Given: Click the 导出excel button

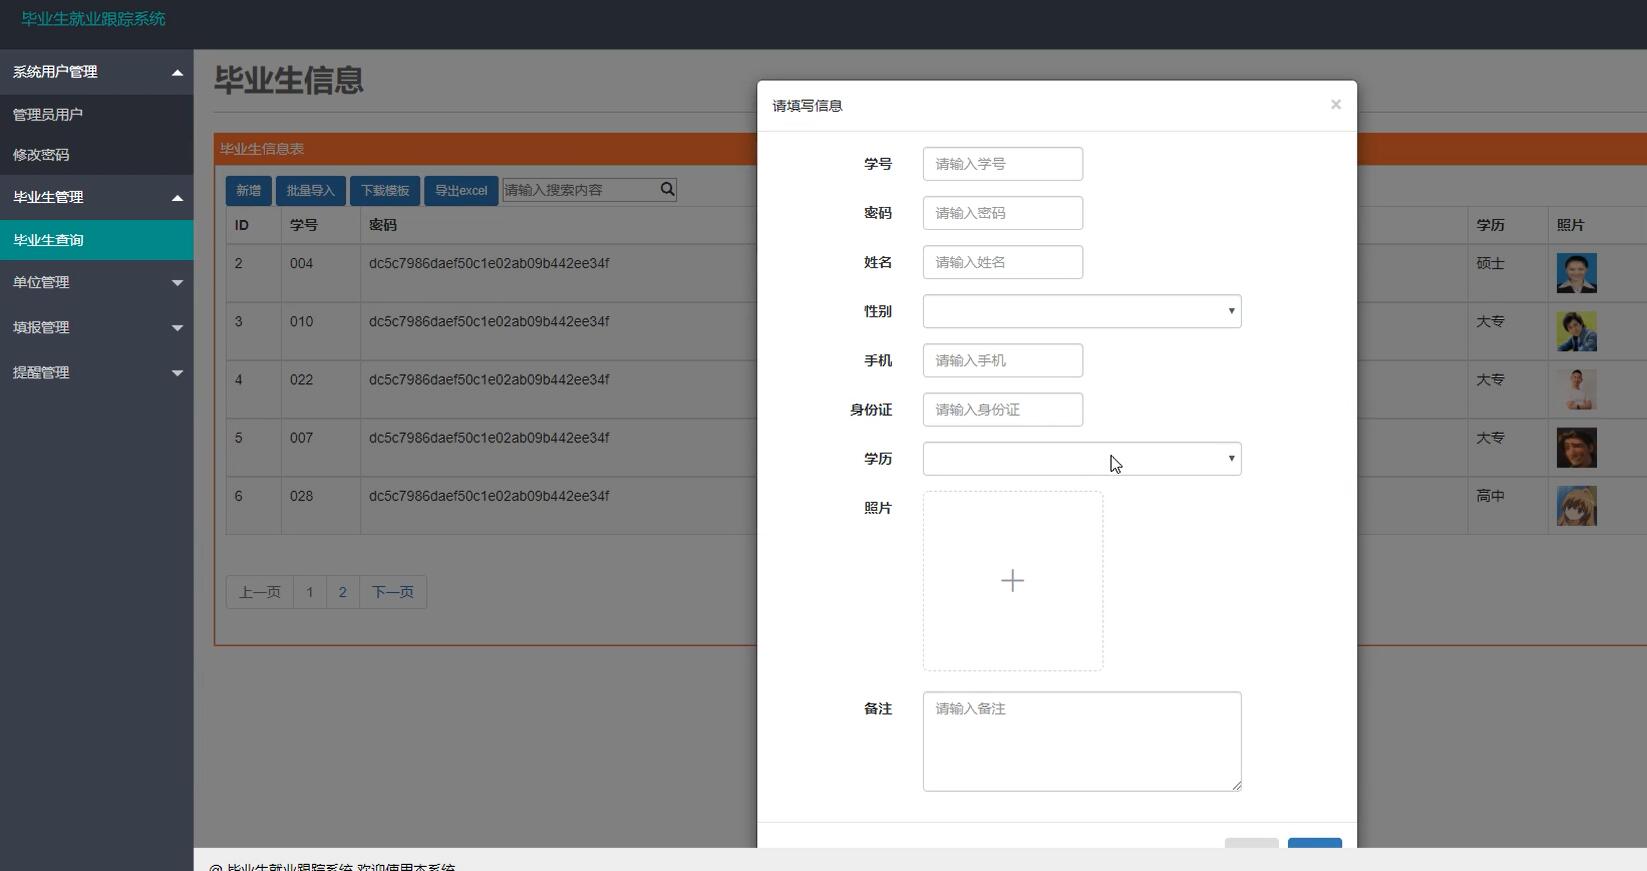Looking at the screenshot, I should [x=461, y=190].
